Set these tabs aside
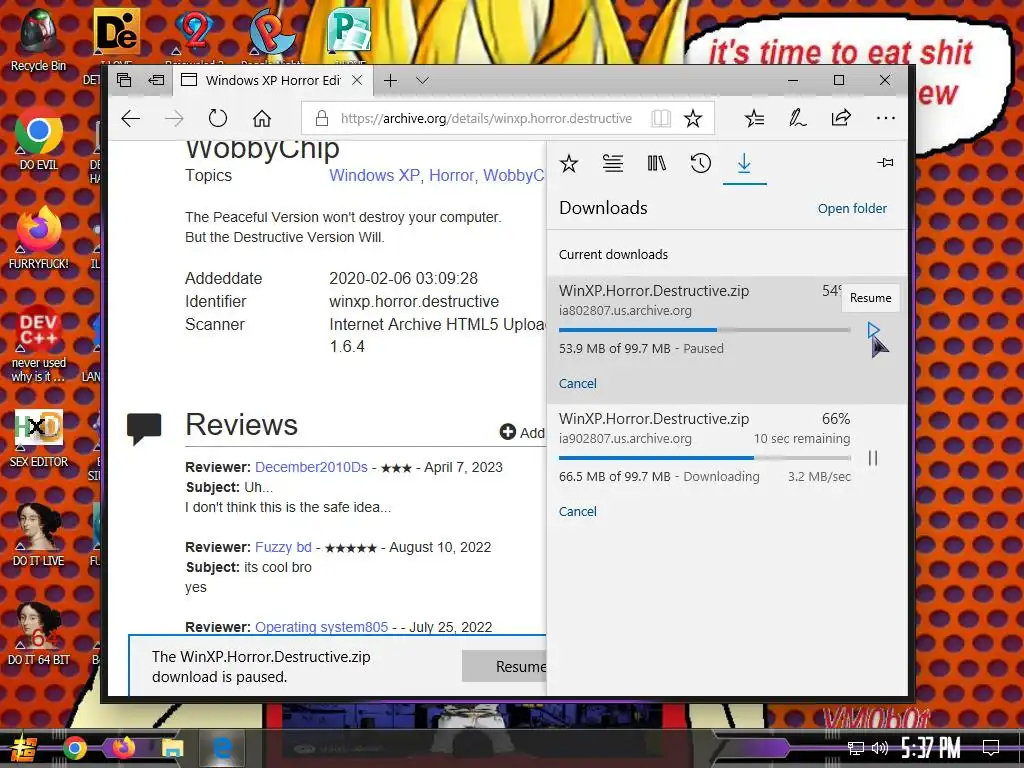 click(156, 80)
